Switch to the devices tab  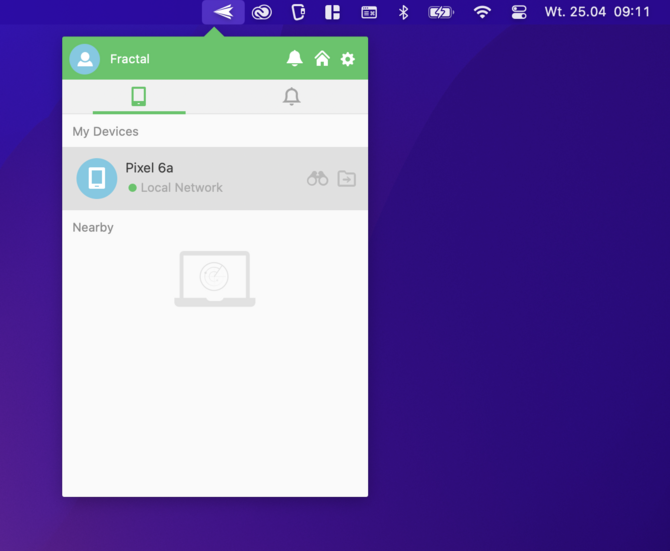[x=139, y=97]
